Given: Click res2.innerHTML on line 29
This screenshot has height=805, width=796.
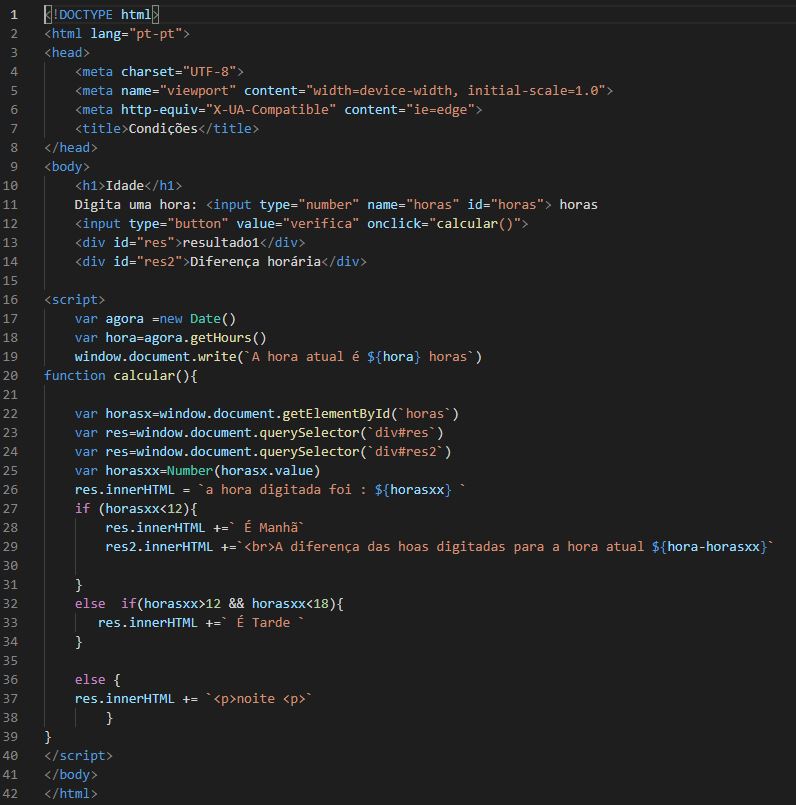Looking at the screenshot, I should click(x=159, y=547).
